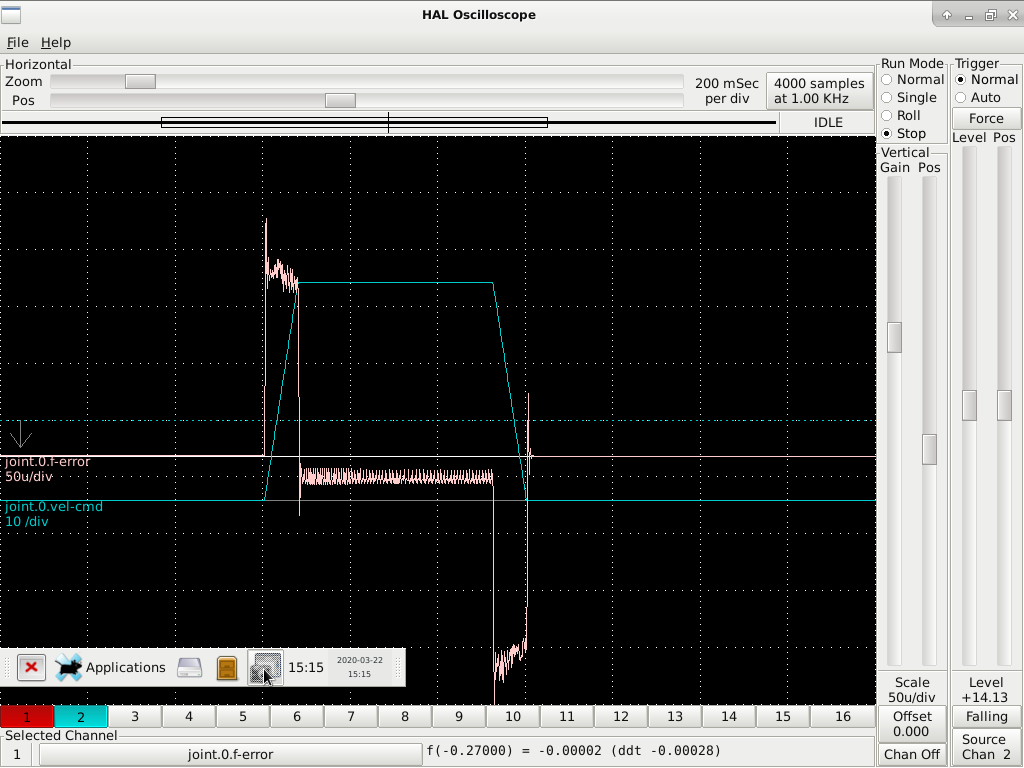Image resolution: width=1024 pixels, height=768 pixels.
Task: Select Single run mode
Action: pos(887,98)
